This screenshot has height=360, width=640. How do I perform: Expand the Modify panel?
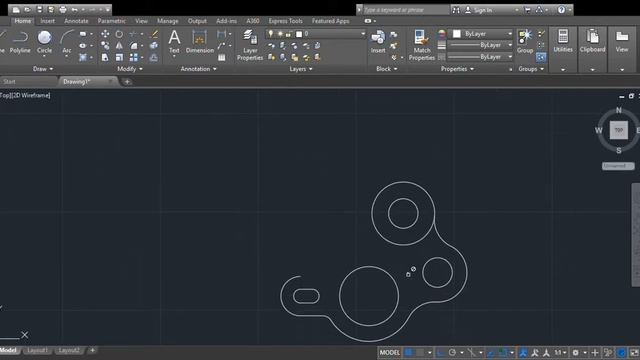pyautogui.click(x=130, y=69)
